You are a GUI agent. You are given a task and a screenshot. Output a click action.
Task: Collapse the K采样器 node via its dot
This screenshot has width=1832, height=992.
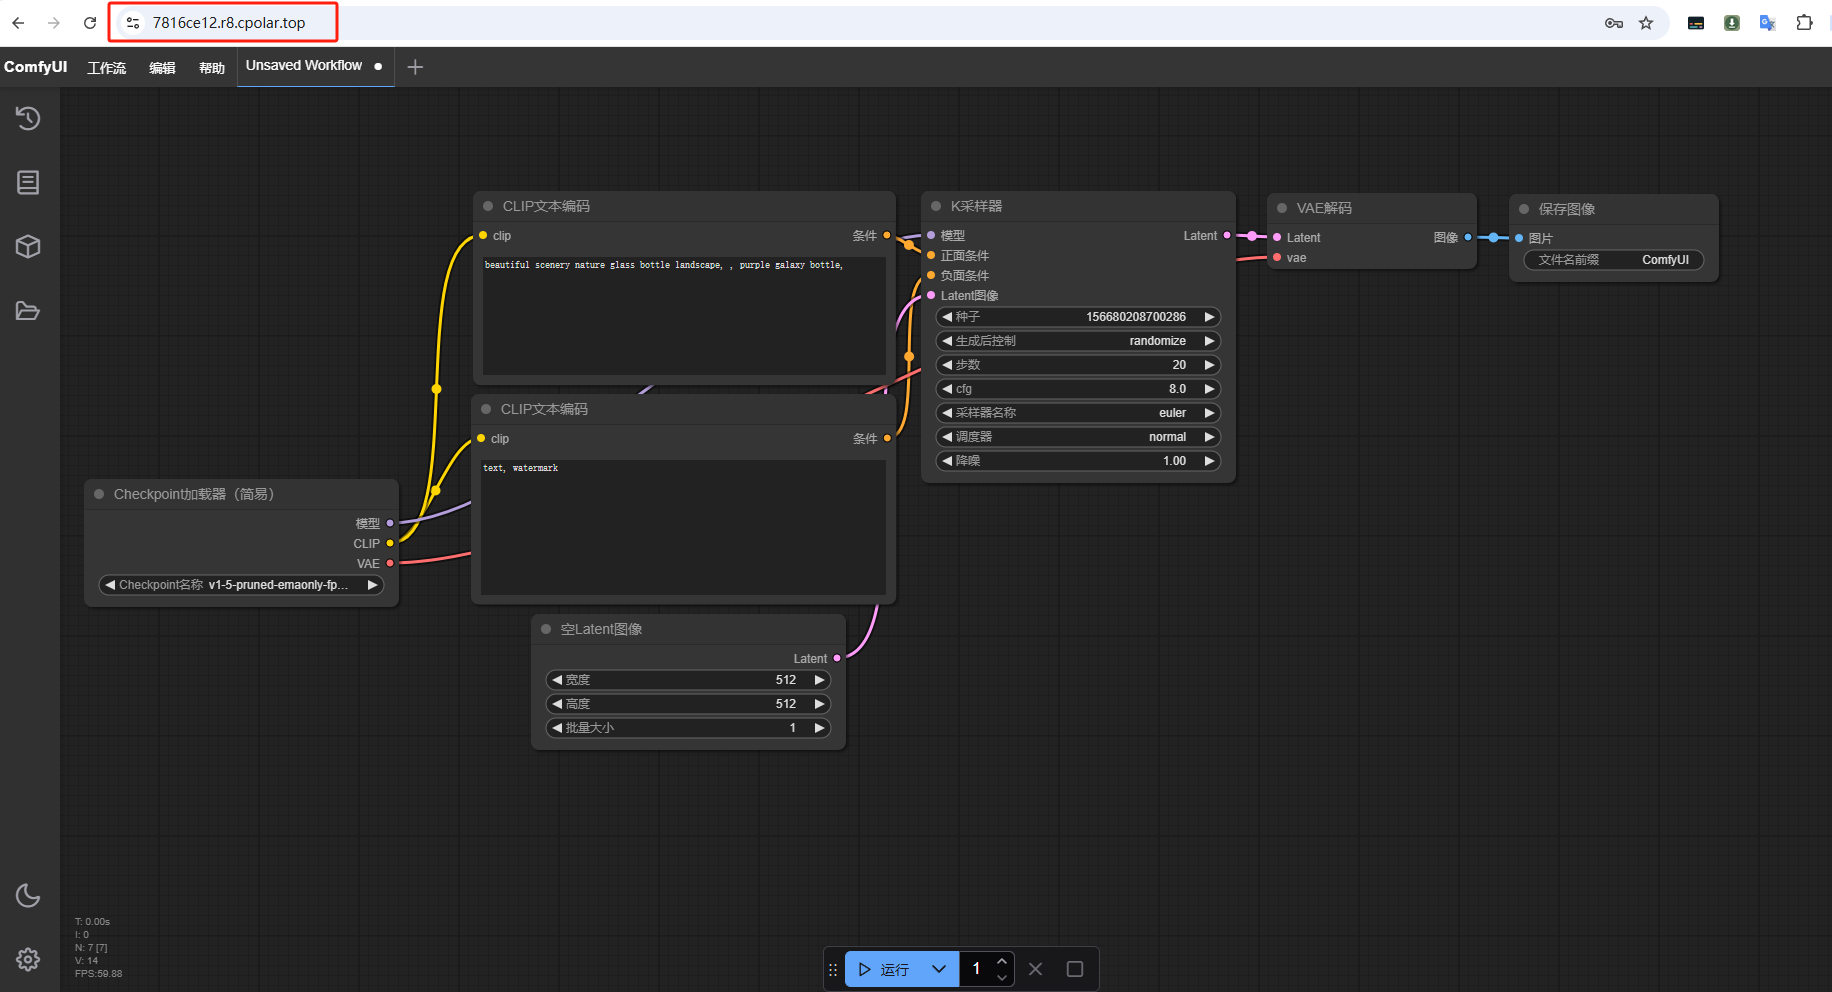click(936, 206)
